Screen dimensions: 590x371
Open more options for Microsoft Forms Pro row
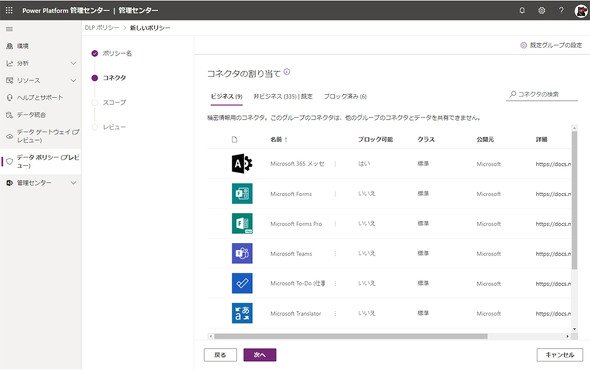tap(335, 224)
